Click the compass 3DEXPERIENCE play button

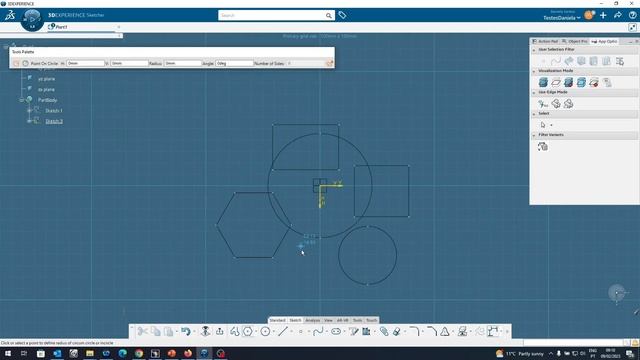click(x=32, y=19)
